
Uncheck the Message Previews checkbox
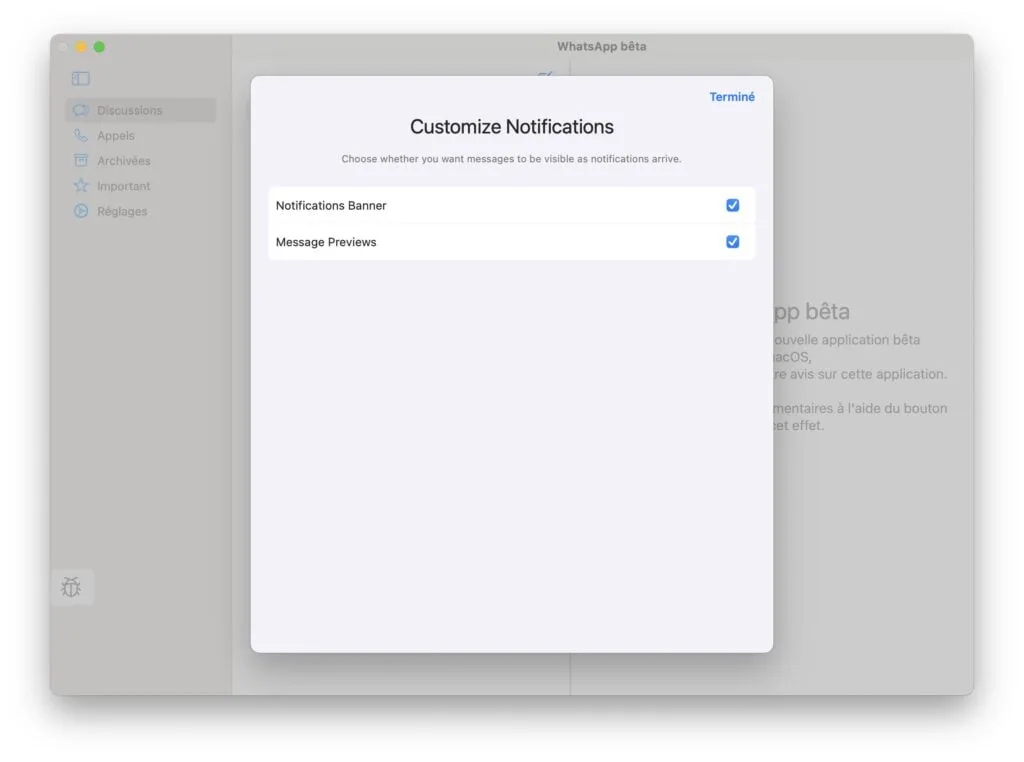click(x=733, y=242)
